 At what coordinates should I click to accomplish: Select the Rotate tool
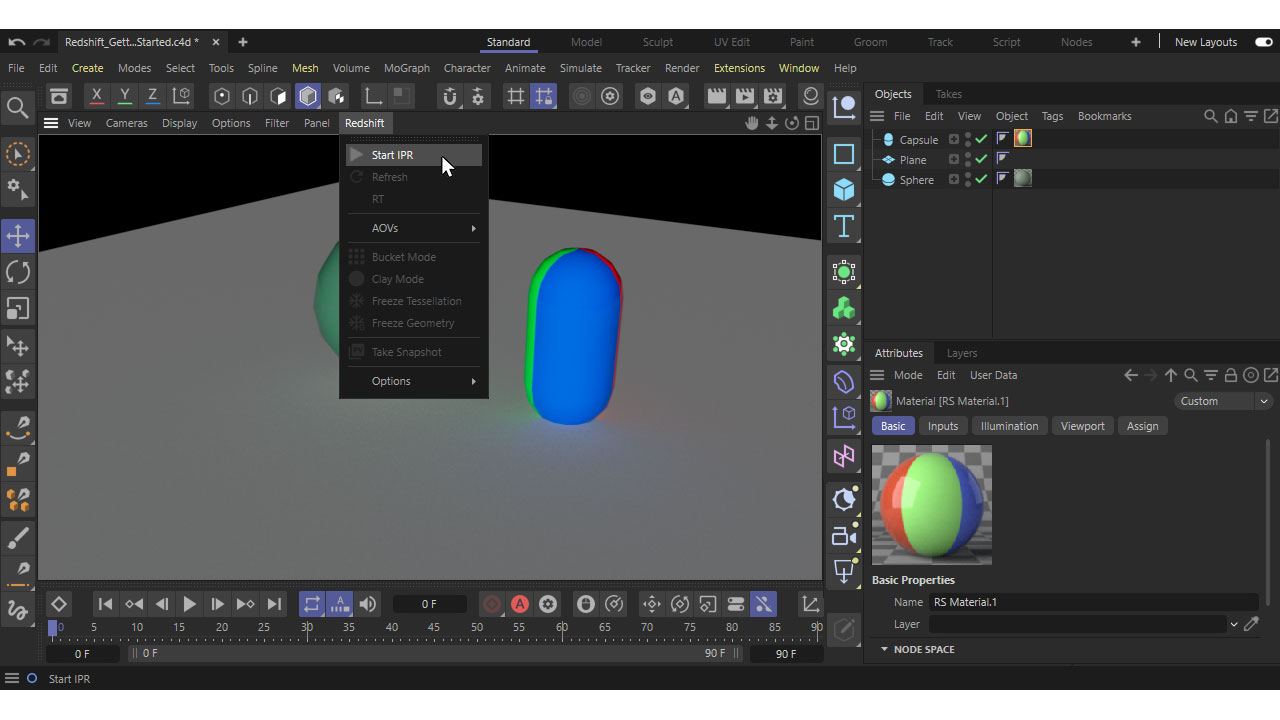pos(17,271)
